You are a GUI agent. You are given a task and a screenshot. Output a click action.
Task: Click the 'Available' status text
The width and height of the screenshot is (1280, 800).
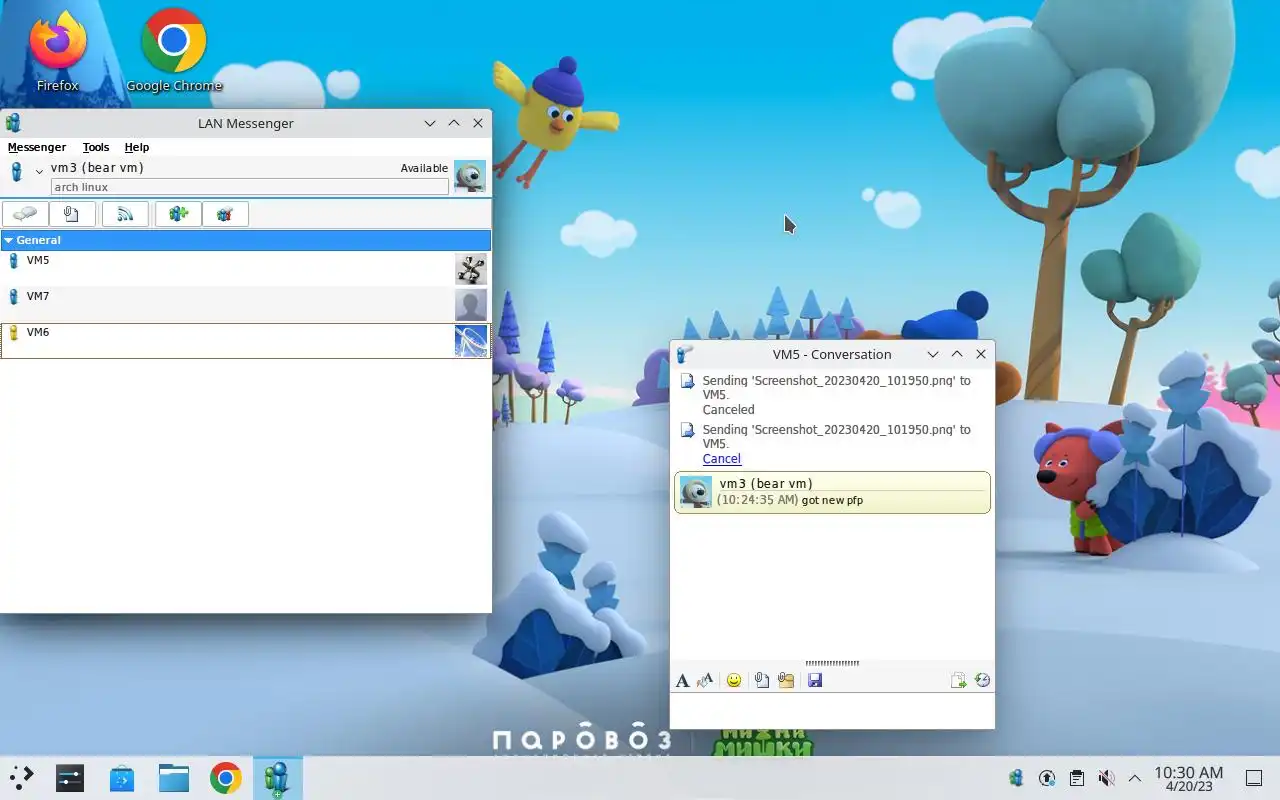424,168
